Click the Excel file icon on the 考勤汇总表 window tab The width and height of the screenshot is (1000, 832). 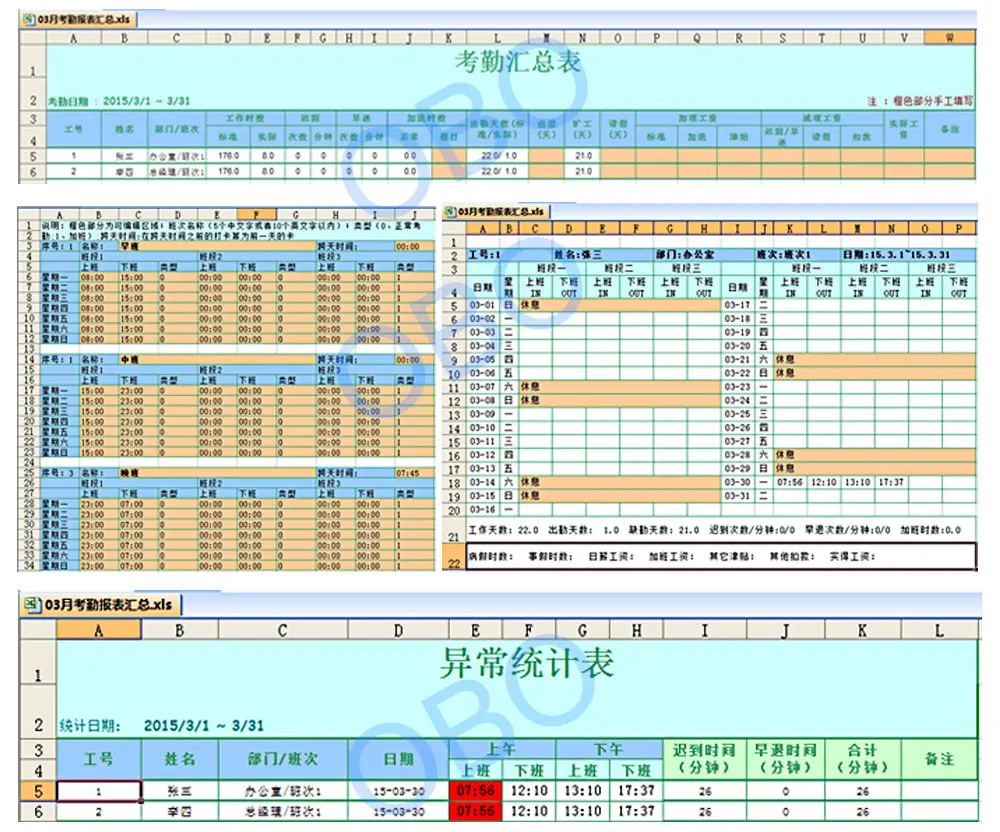tap(29, 19)
